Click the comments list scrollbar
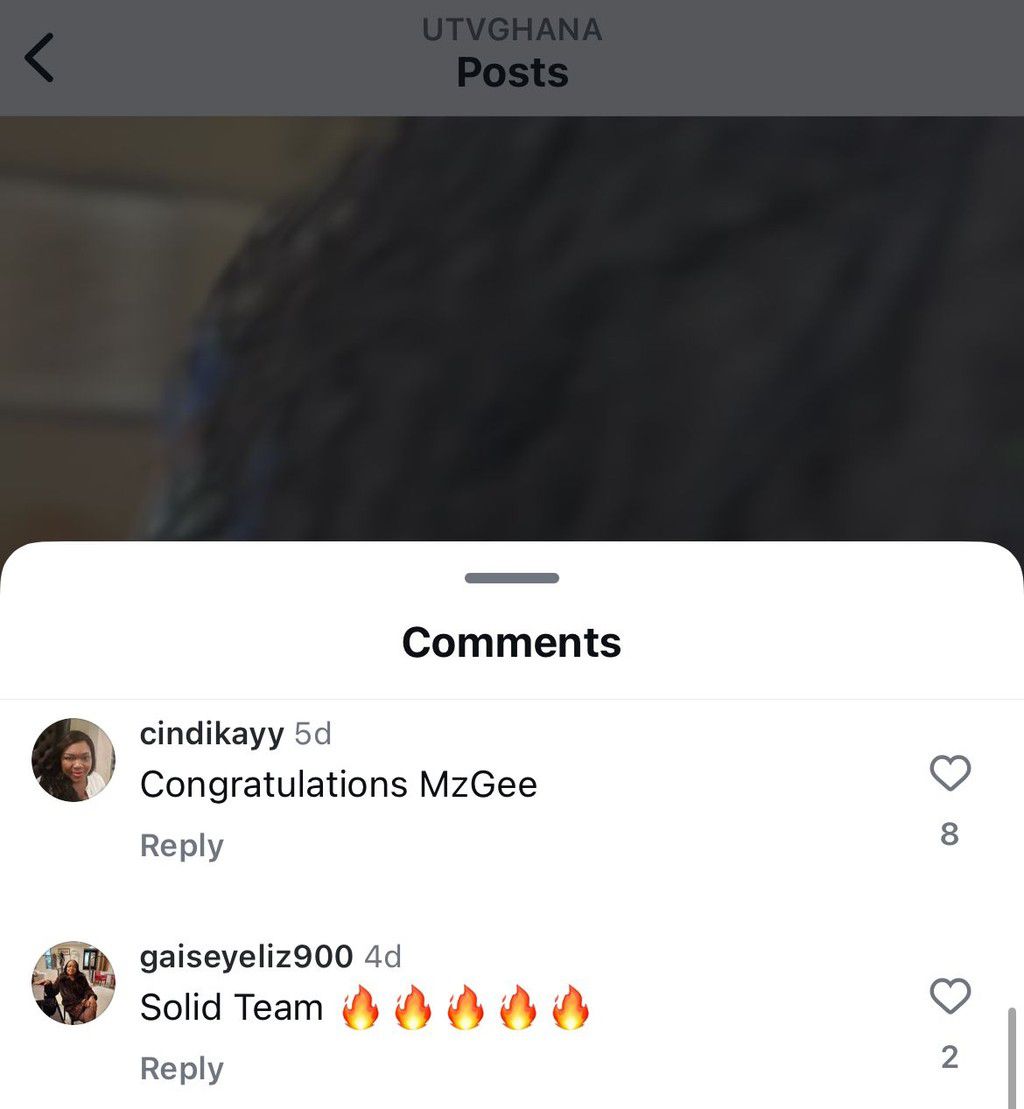The height and width of the screenshot is (1109, 1024). pos(1012,1058)
